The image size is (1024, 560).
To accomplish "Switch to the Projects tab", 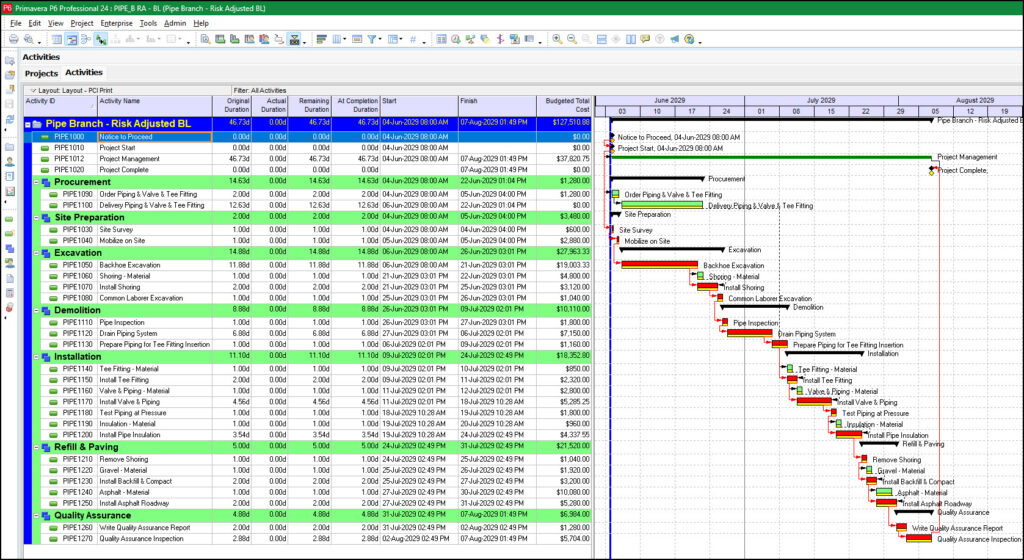I will (x=41, y=73).
